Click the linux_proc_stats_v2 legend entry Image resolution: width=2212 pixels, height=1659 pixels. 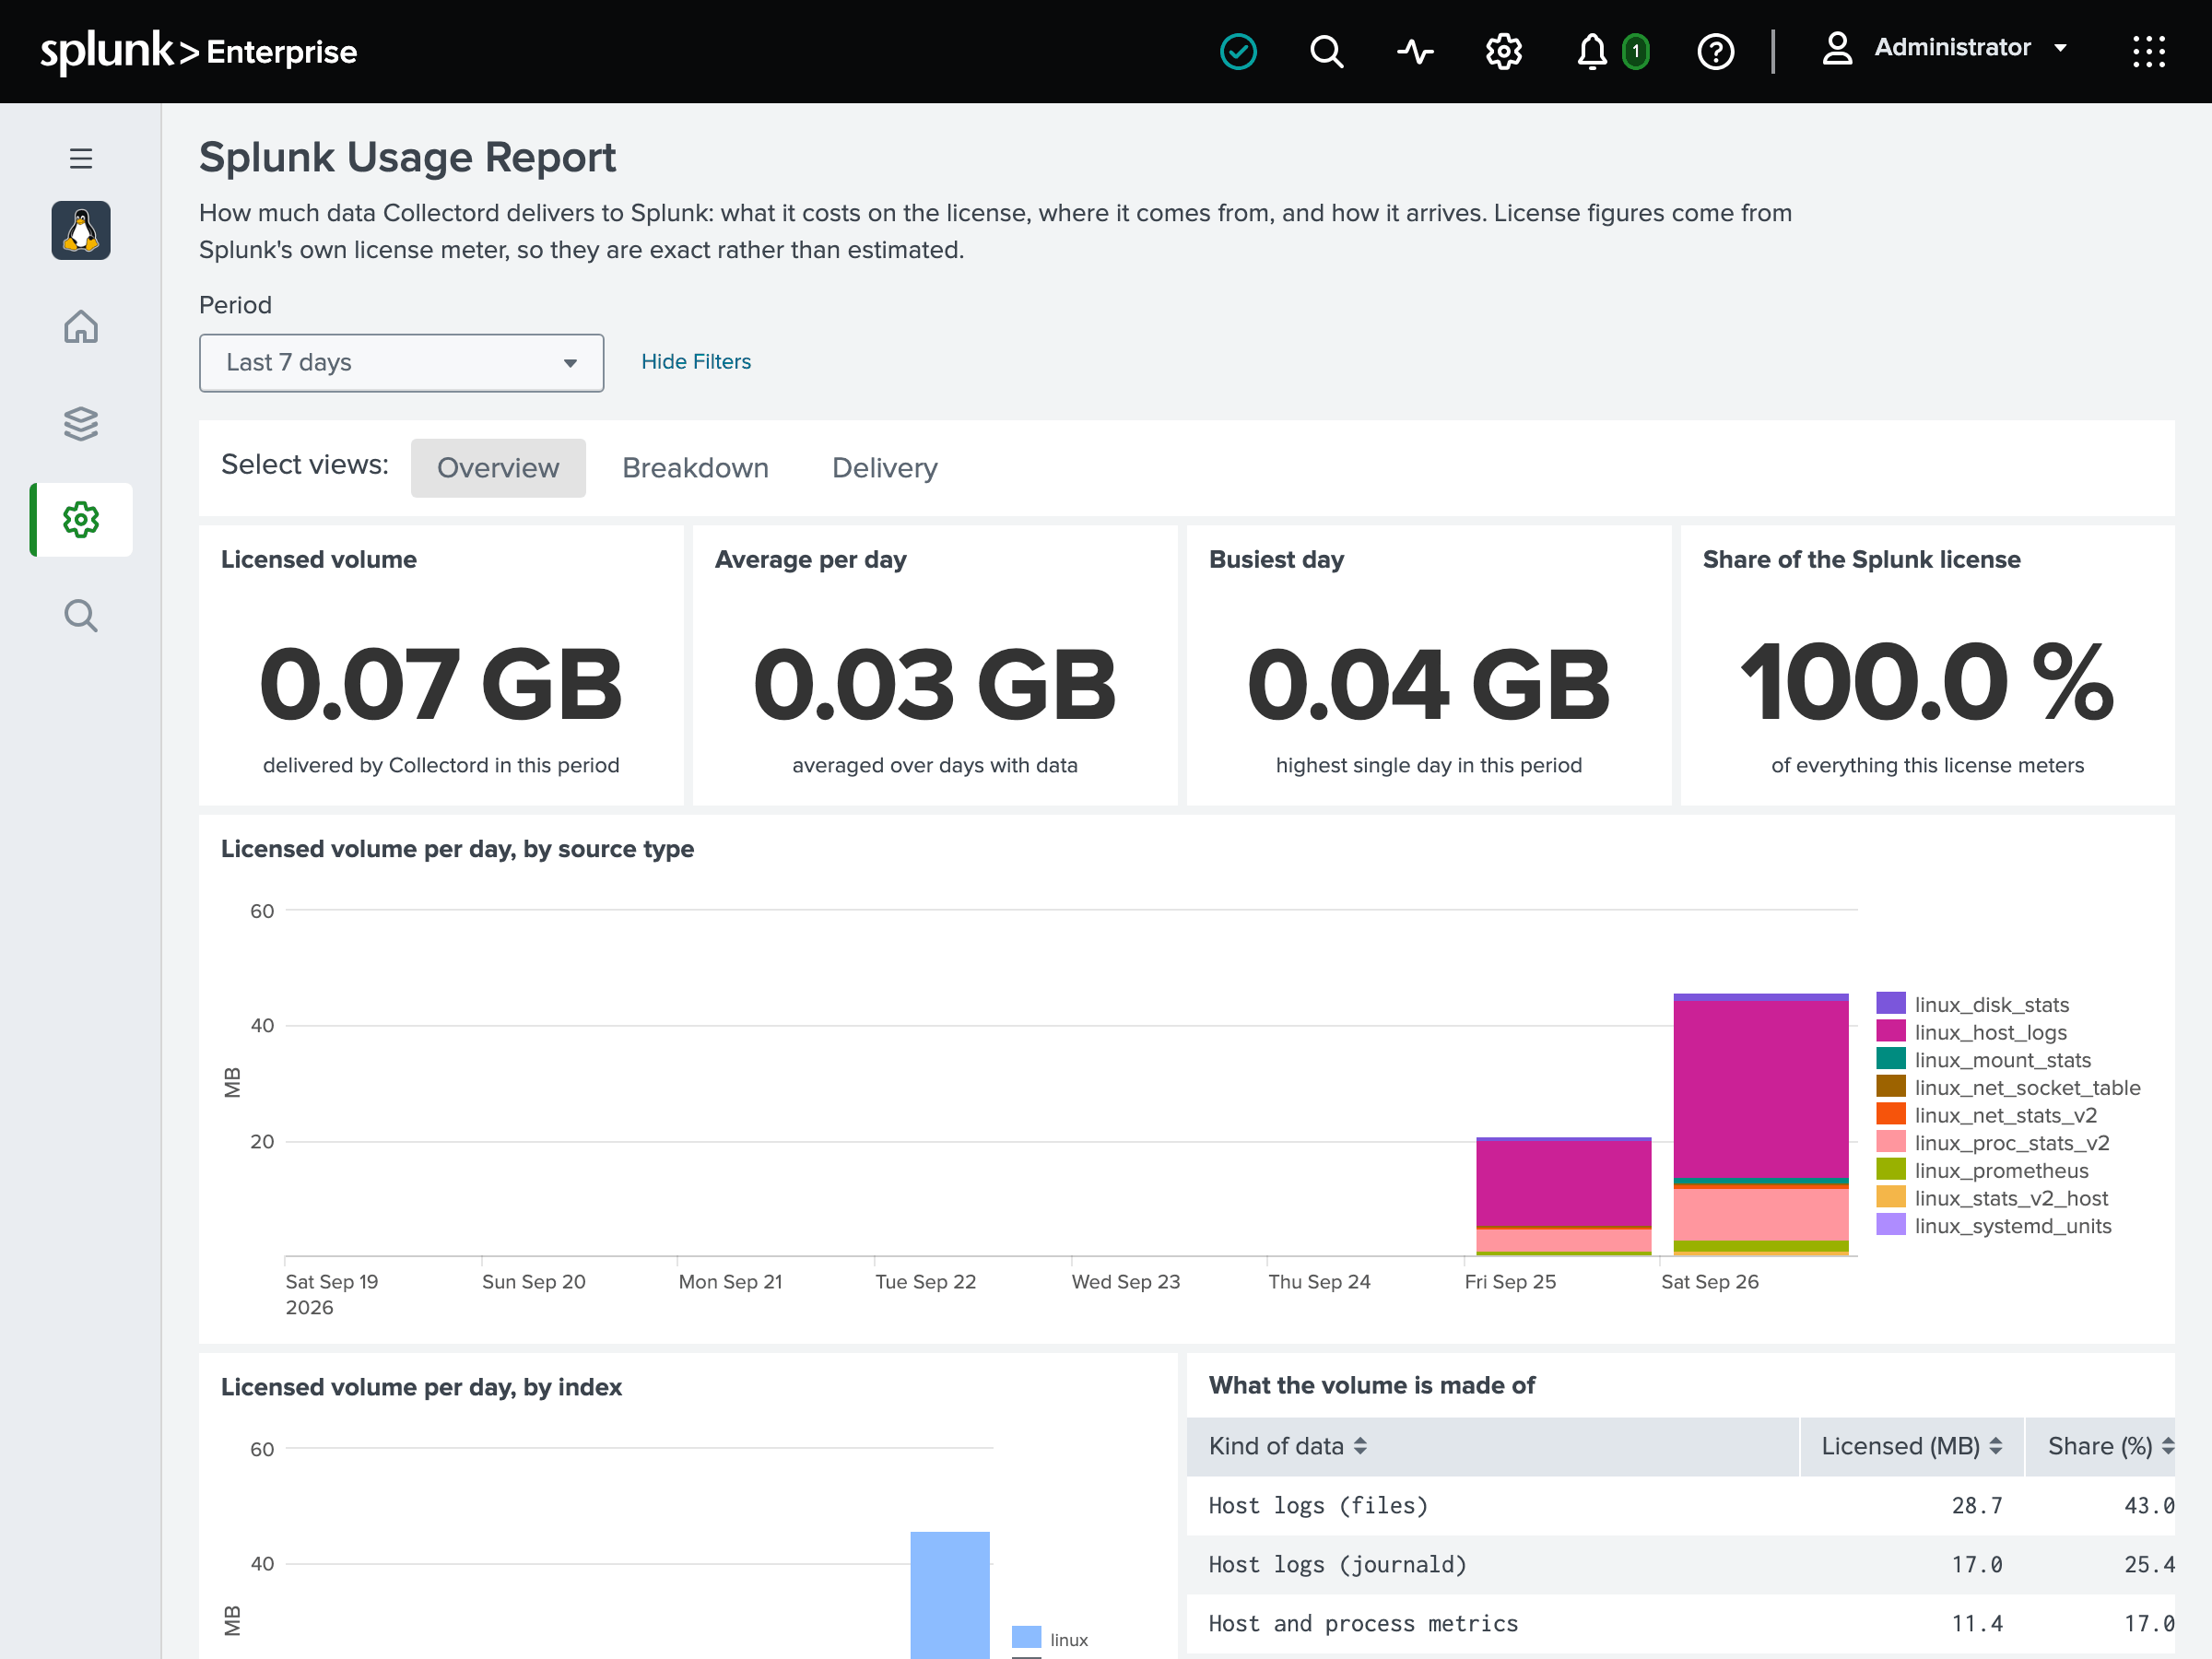tap(1992, 1142)
